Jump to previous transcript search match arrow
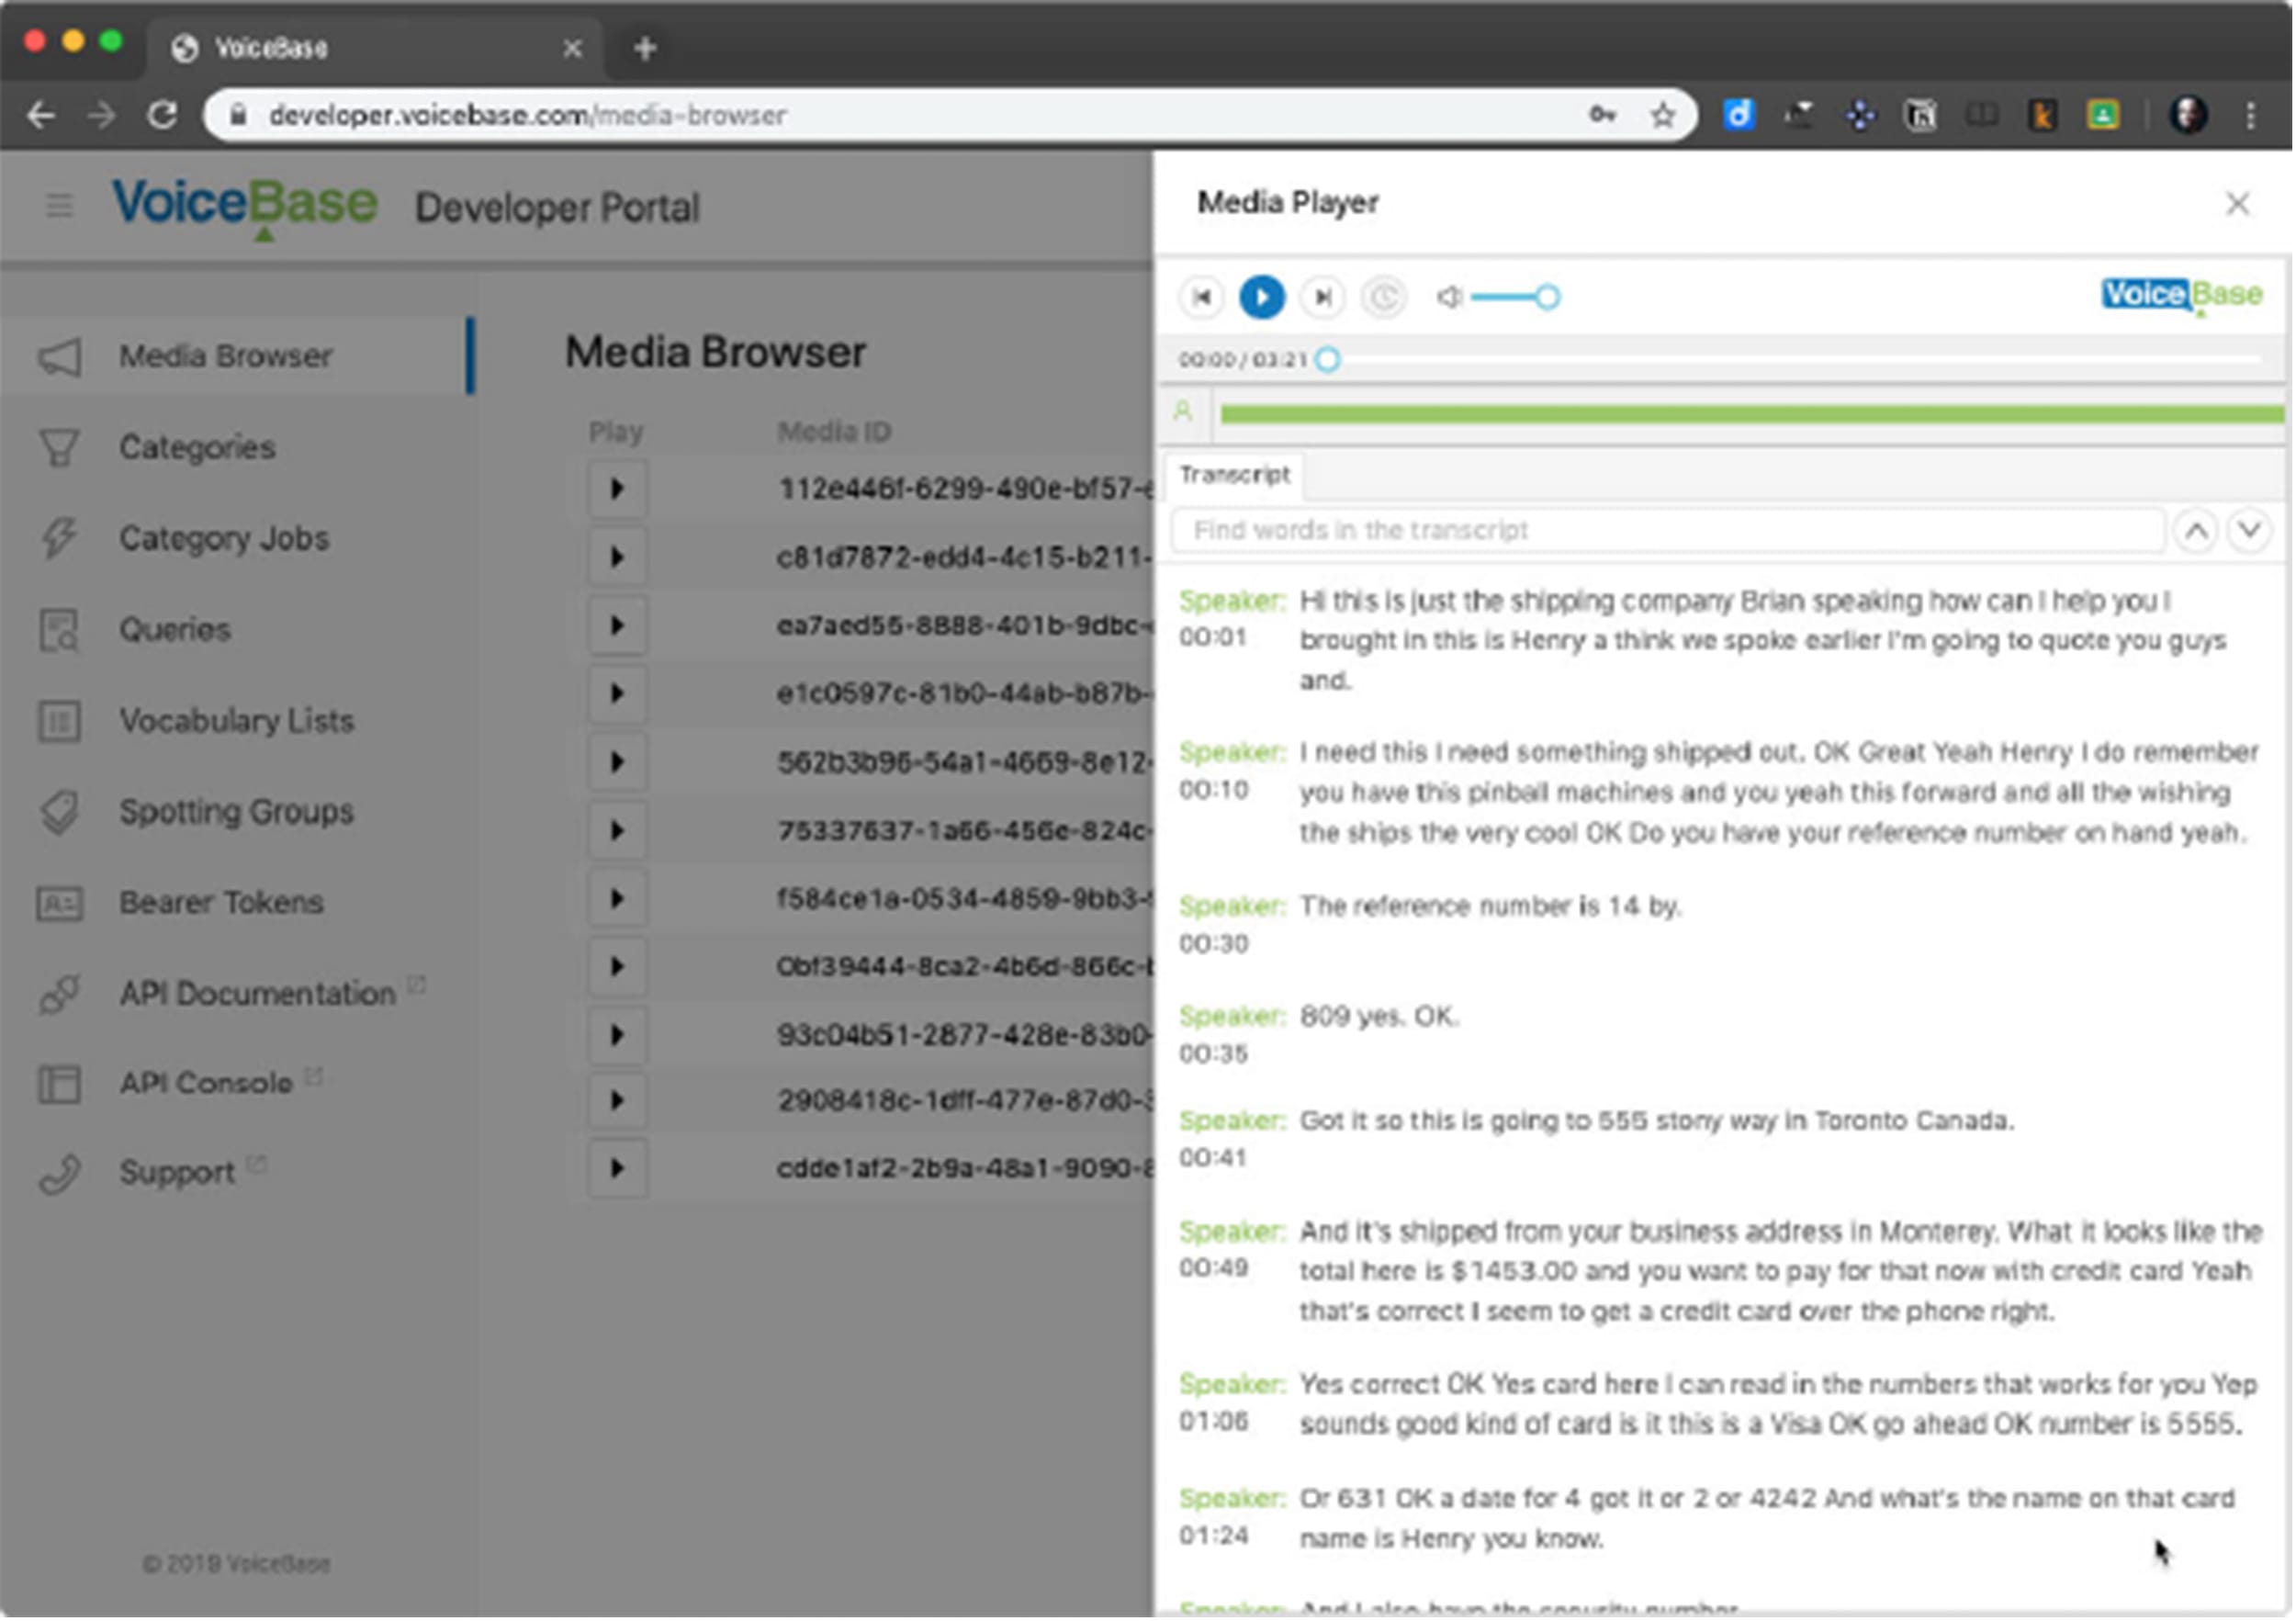Viewport: 2296px width, 1621px height. 2196,531
